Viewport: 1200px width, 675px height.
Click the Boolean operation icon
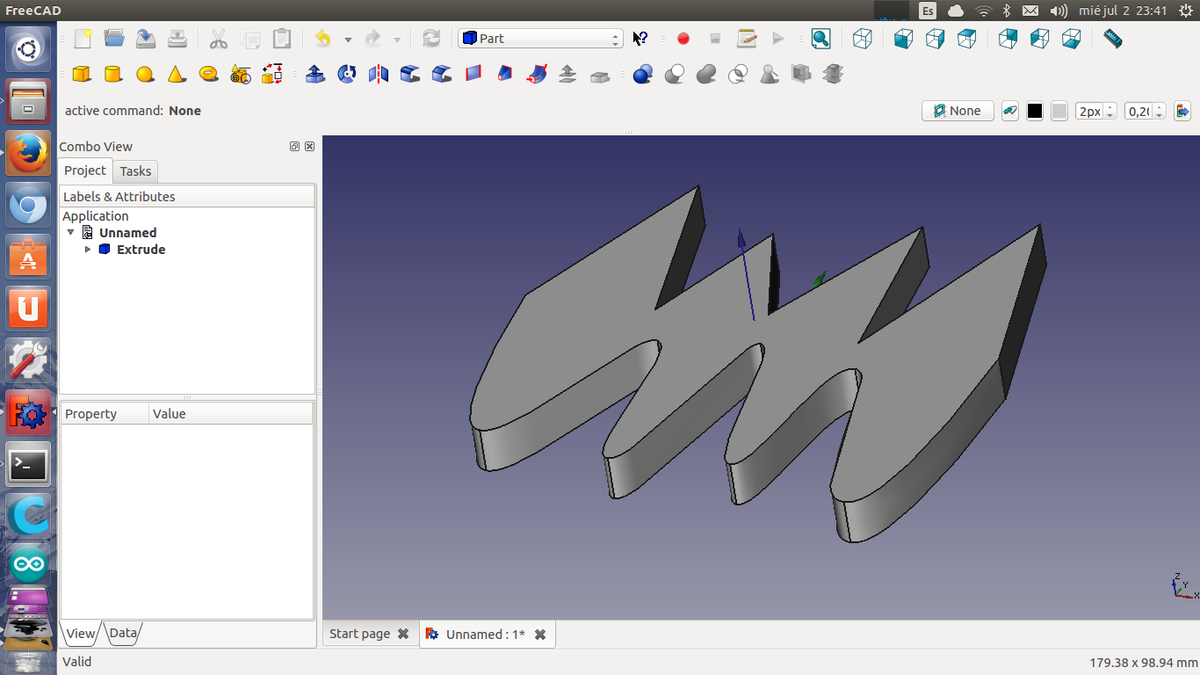click(643, 74)
